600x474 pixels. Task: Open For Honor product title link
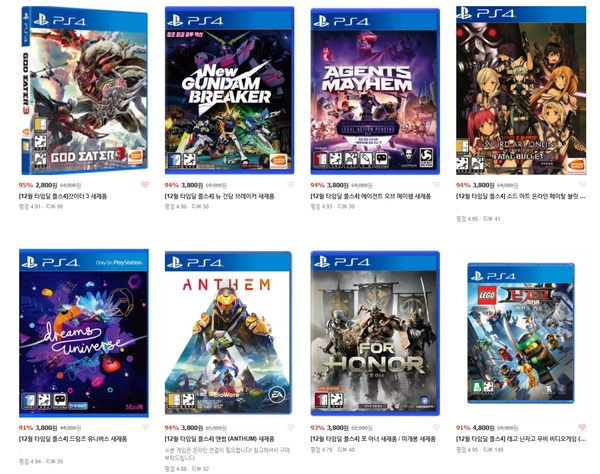(x=373, y=439)
